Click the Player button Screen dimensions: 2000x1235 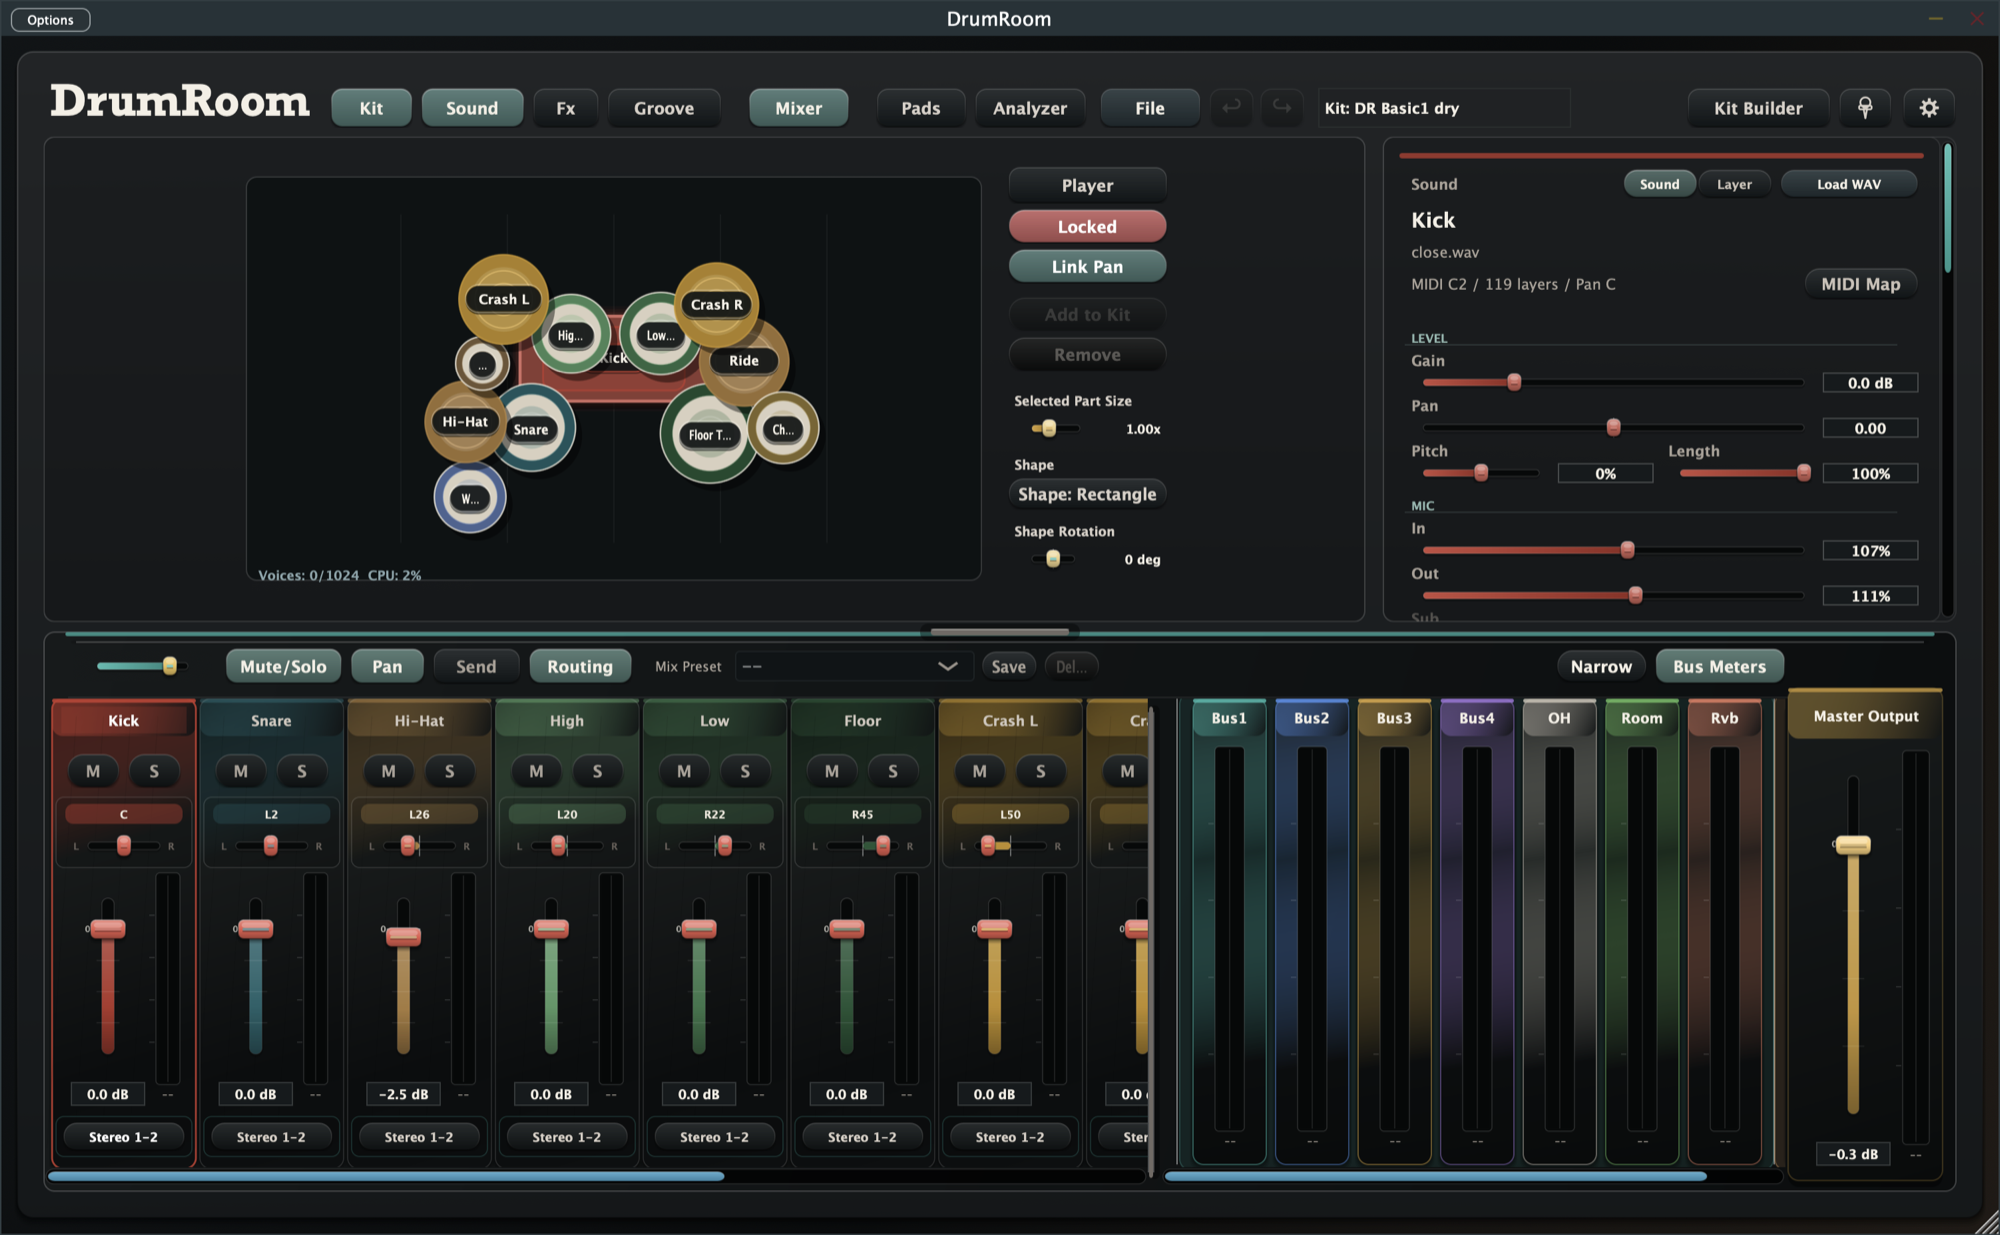tap(1087, 186)
